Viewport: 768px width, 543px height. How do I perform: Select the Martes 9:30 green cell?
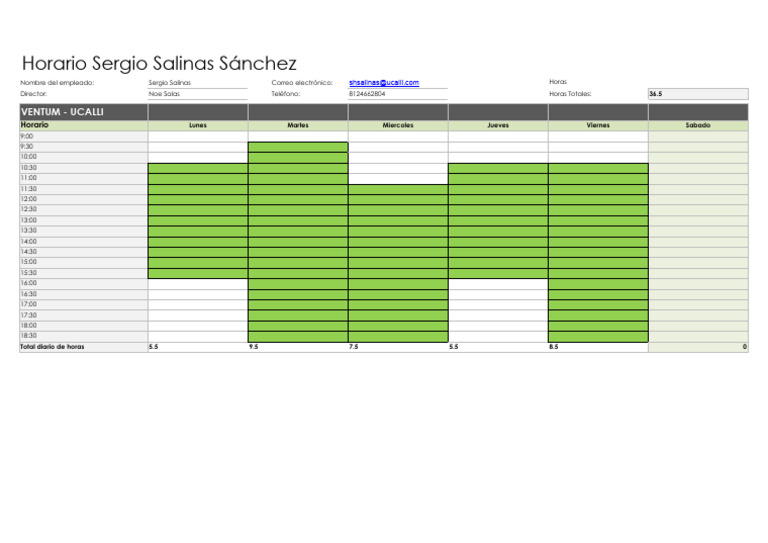298,147
